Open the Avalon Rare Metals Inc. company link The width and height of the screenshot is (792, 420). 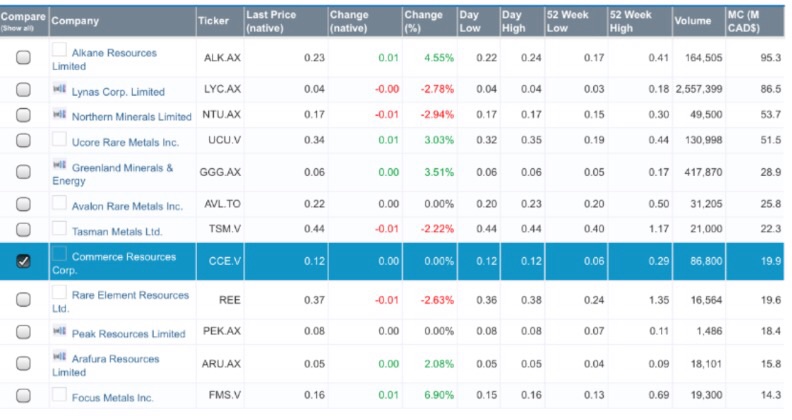click(127, 206)
